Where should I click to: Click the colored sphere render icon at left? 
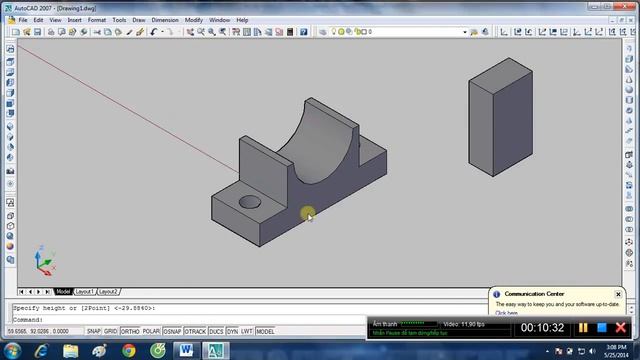[10, 247]
